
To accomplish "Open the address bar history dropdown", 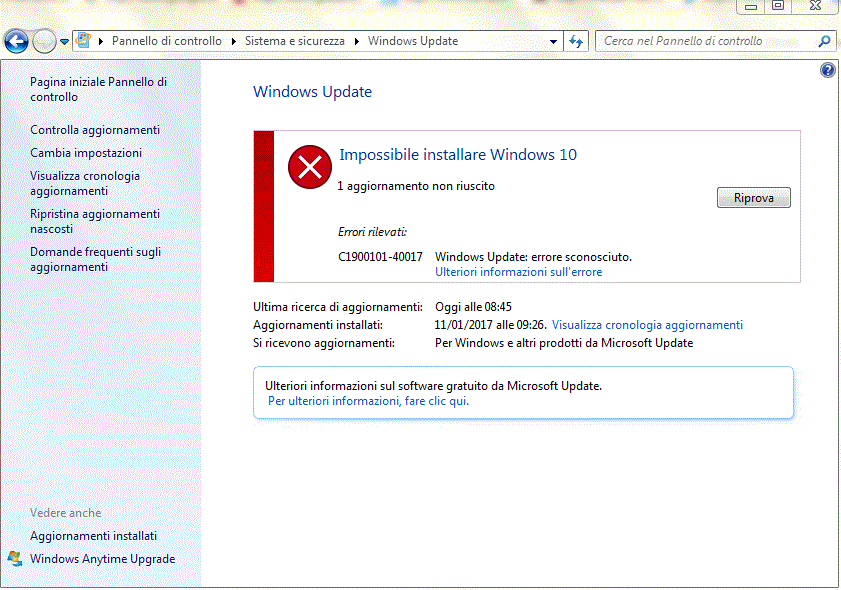I will 554,41.
